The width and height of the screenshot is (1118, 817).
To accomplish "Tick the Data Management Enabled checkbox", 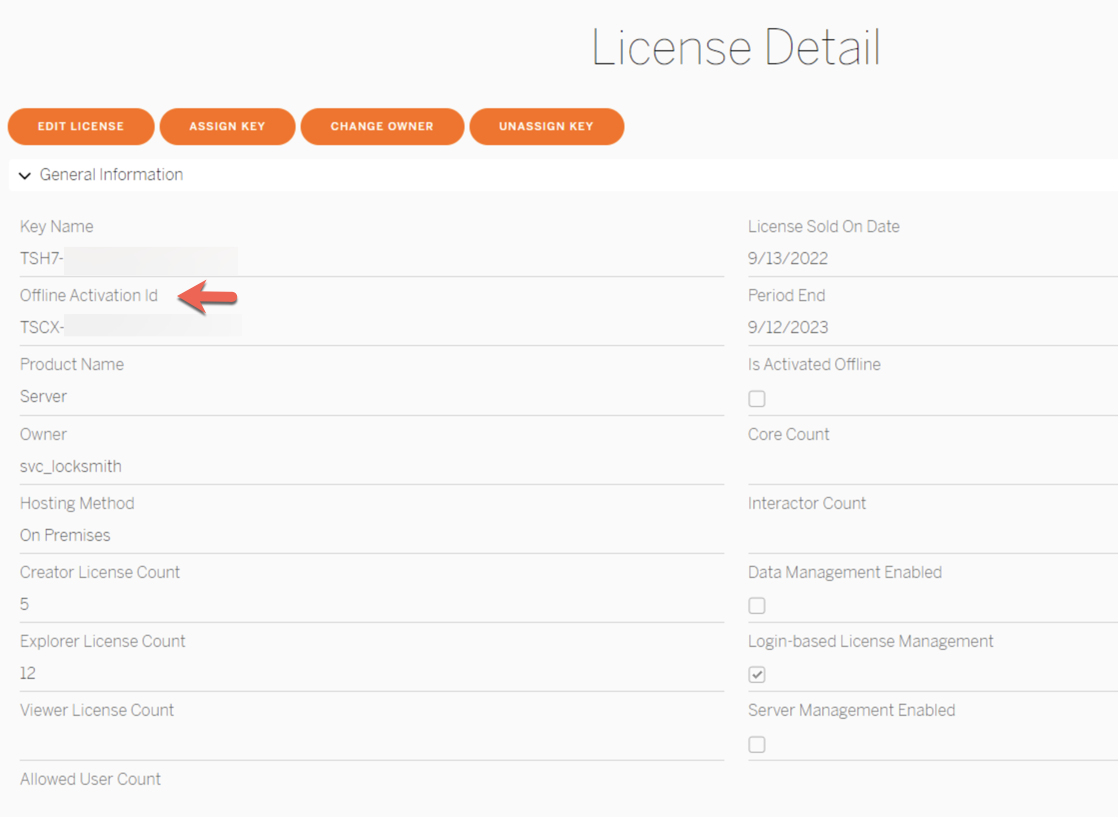I will (x=757, y=606).
